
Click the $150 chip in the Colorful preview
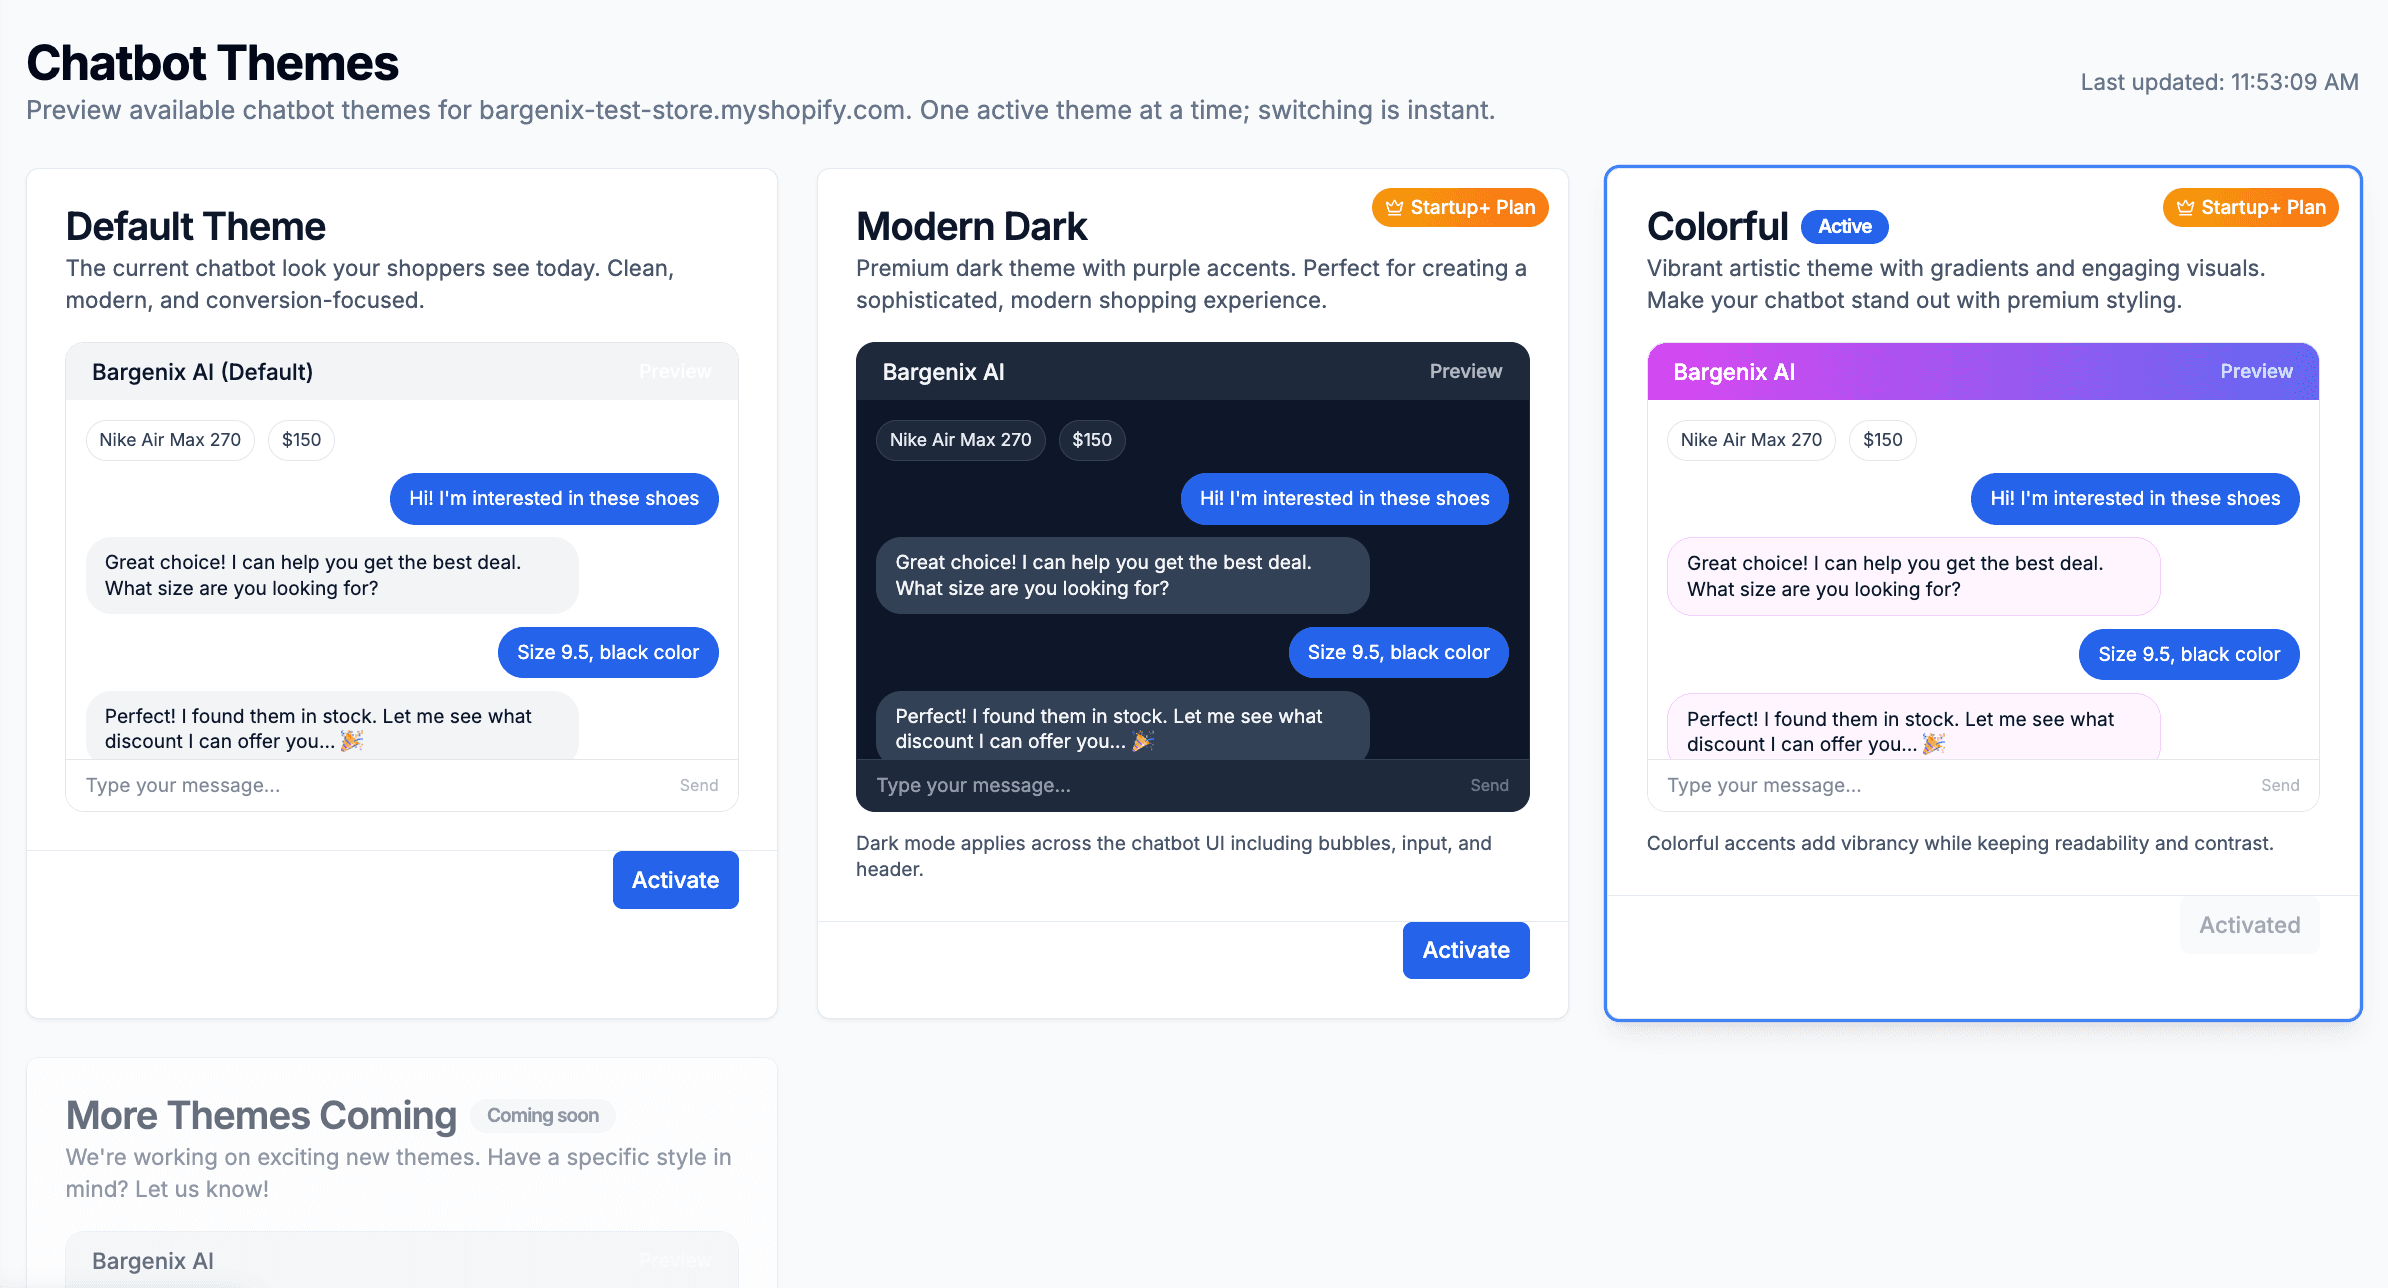(x=1882, y=439)
